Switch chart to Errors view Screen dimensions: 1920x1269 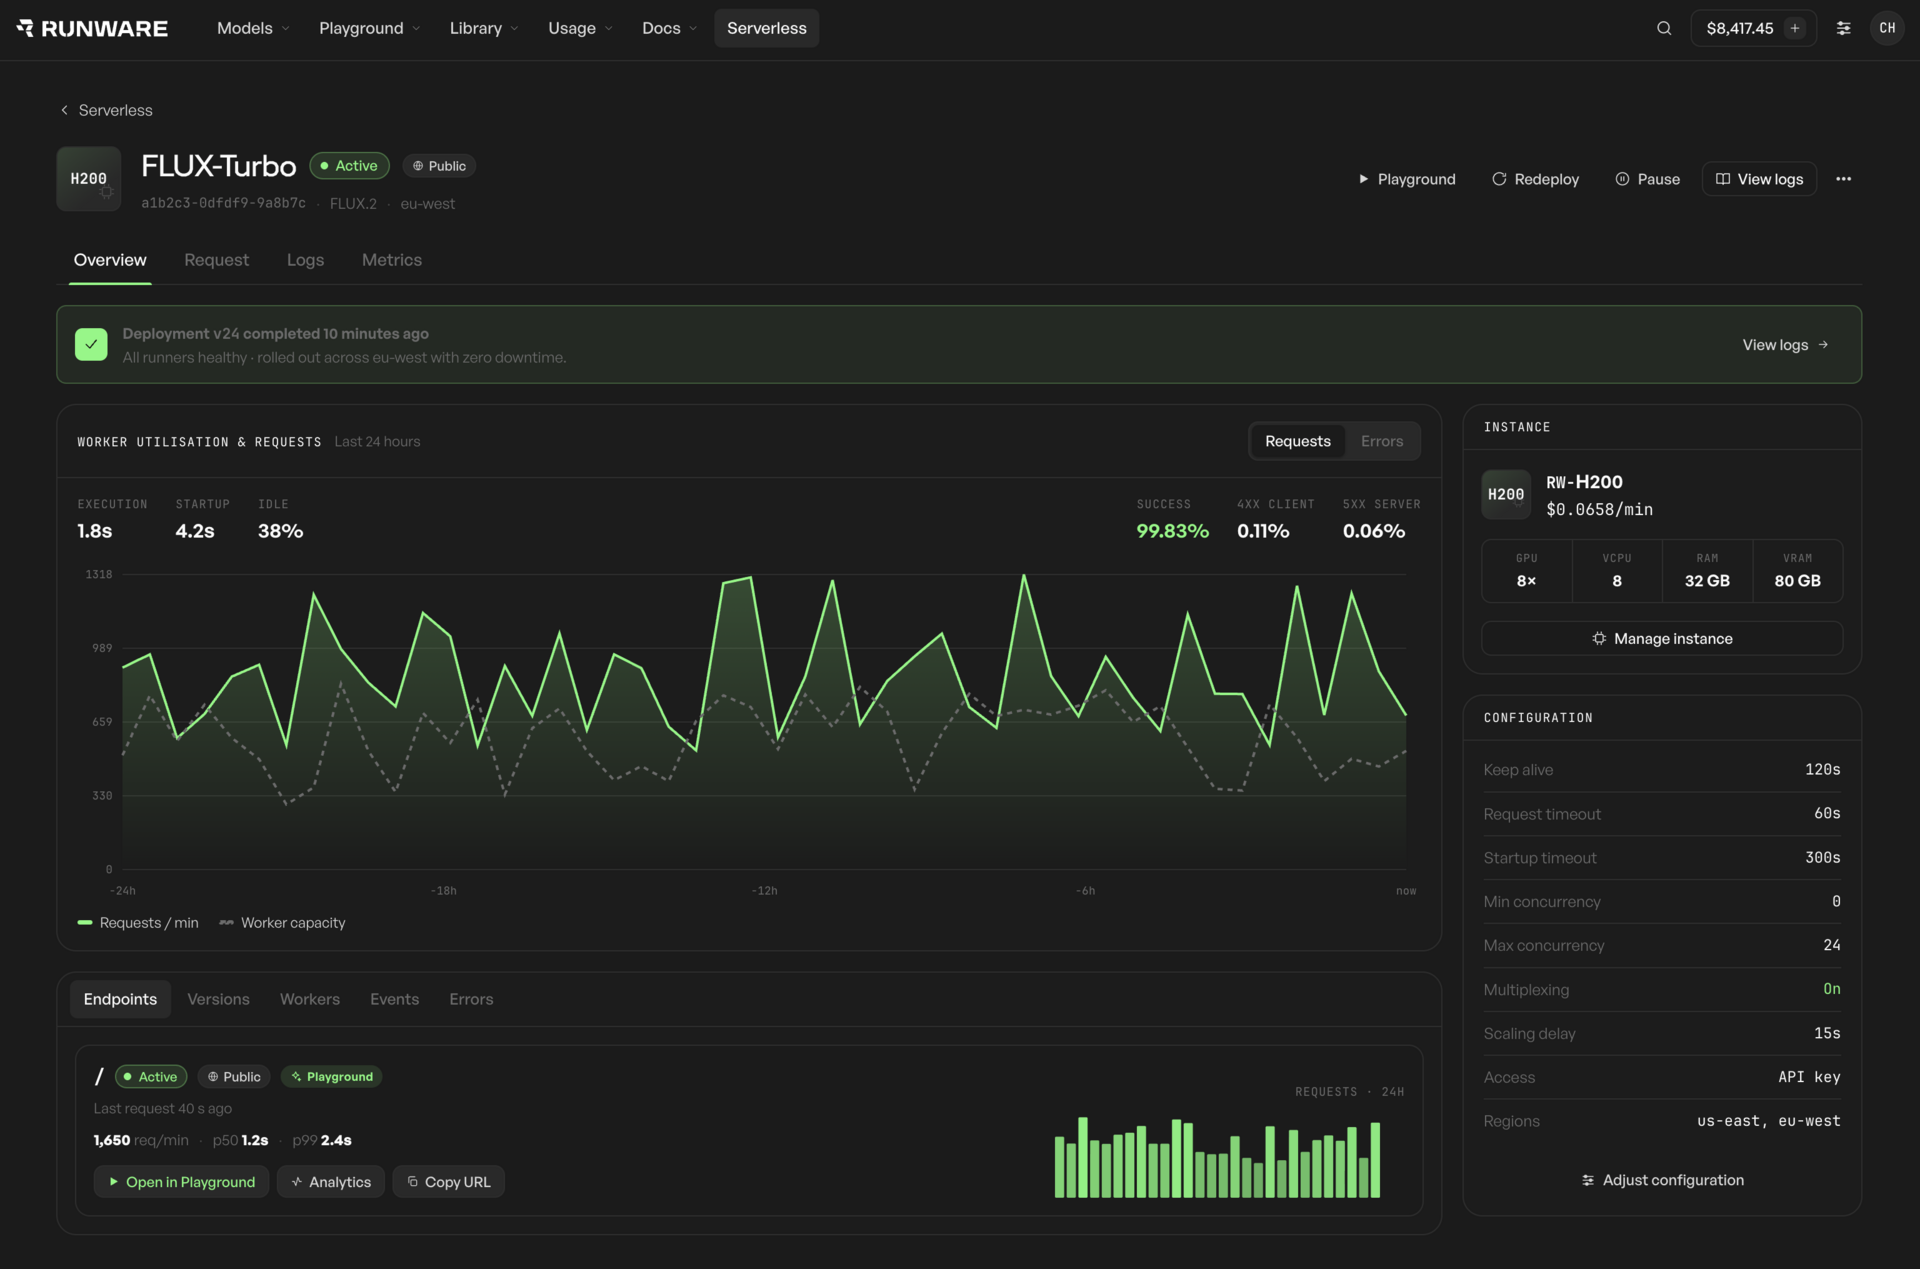pyautogui.click(x=1382, y=441)
